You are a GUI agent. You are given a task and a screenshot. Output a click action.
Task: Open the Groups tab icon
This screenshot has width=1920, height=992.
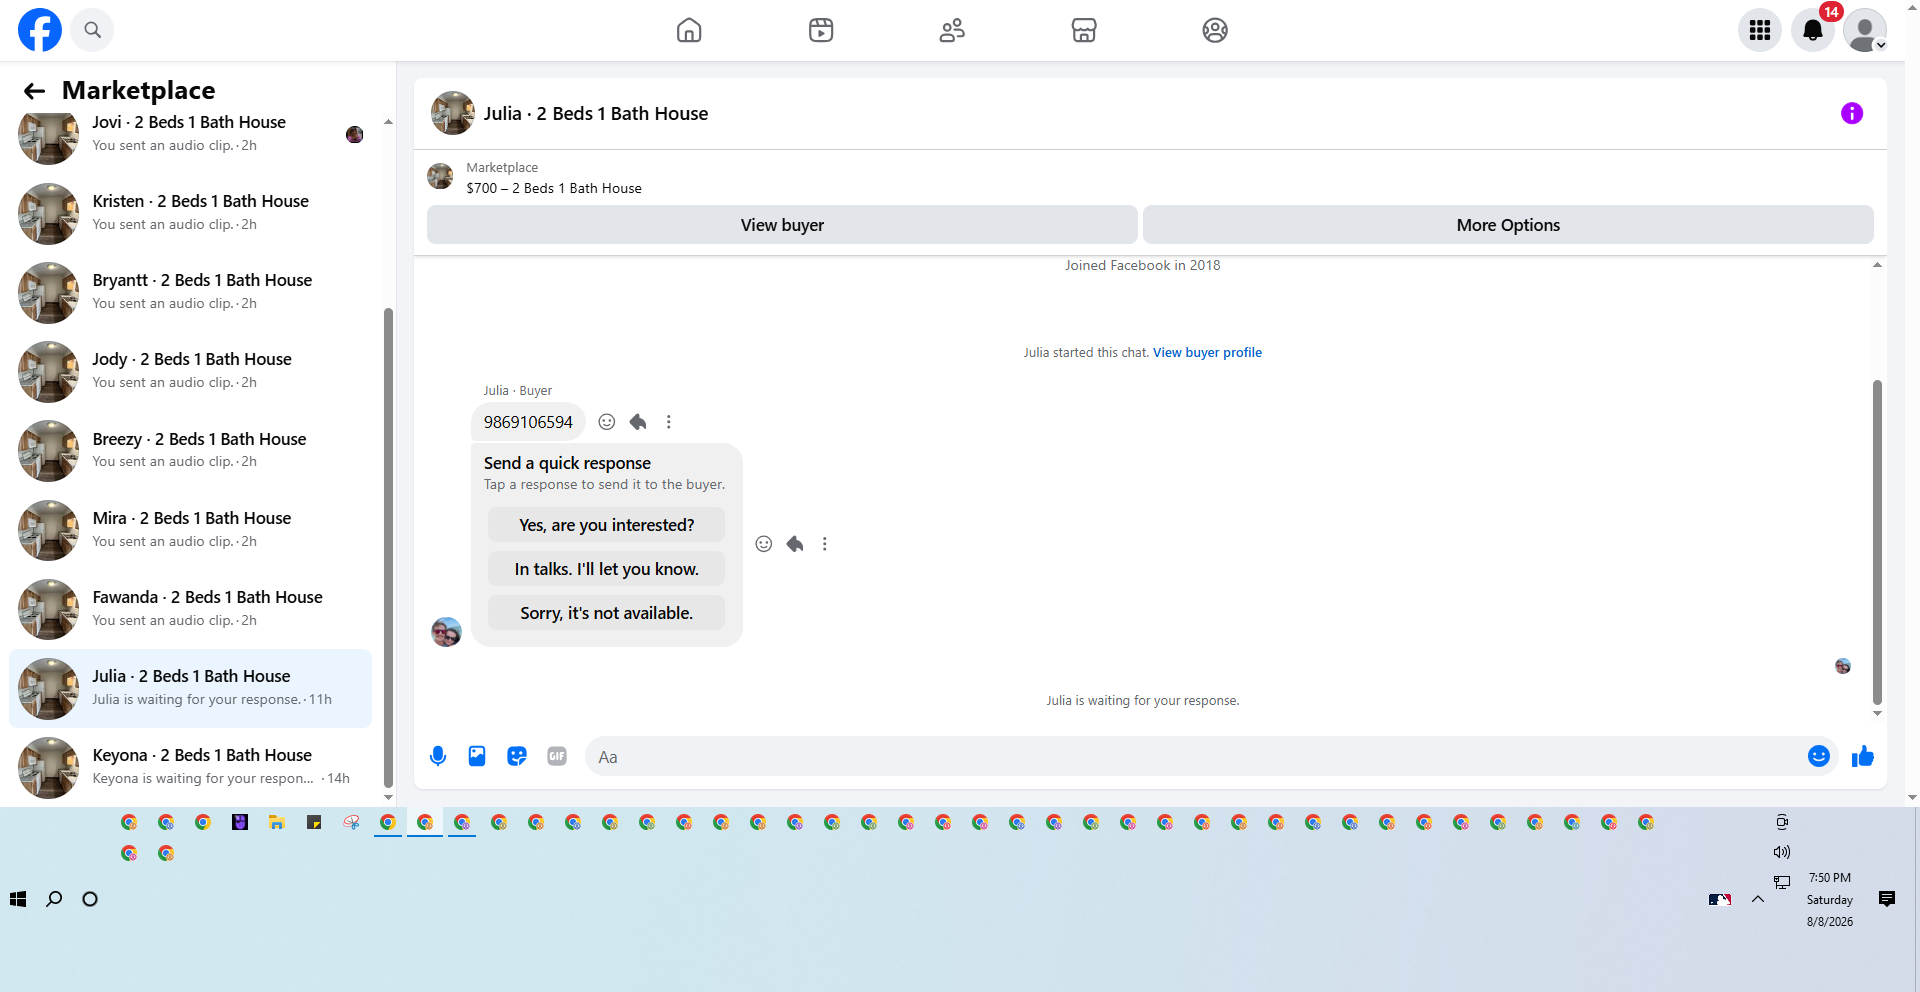point(1215,30)
